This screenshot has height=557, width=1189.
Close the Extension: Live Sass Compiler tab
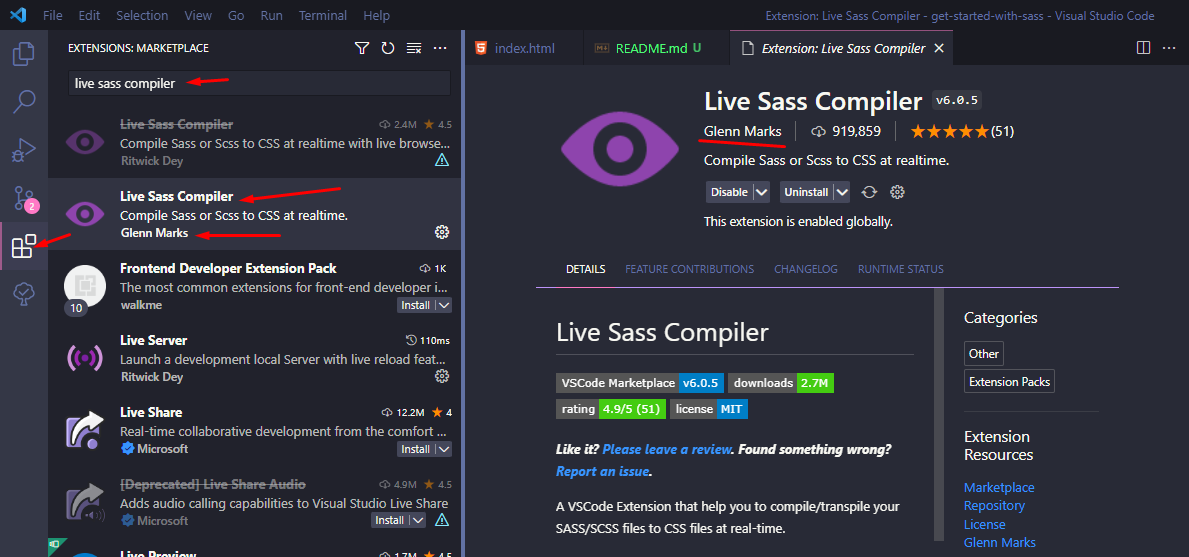click(938, 49)
